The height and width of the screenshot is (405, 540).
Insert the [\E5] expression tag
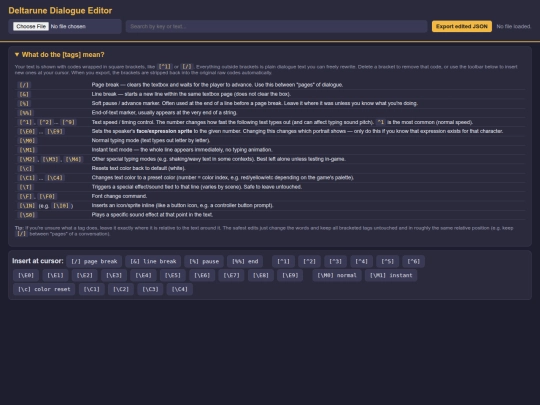tap(173, 275)
